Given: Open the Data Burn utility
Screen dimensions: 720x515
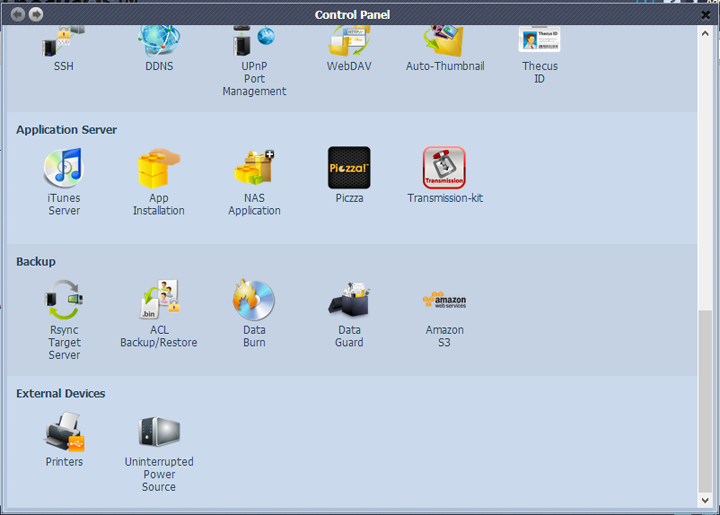Looking at the screenshot, I should pyautogui.click(x=254, y=300).
